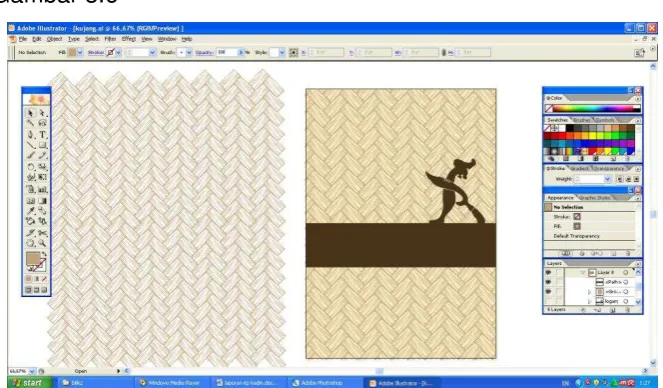
Task: Toggle lock box of Layer 8
Action: [559, 272]
